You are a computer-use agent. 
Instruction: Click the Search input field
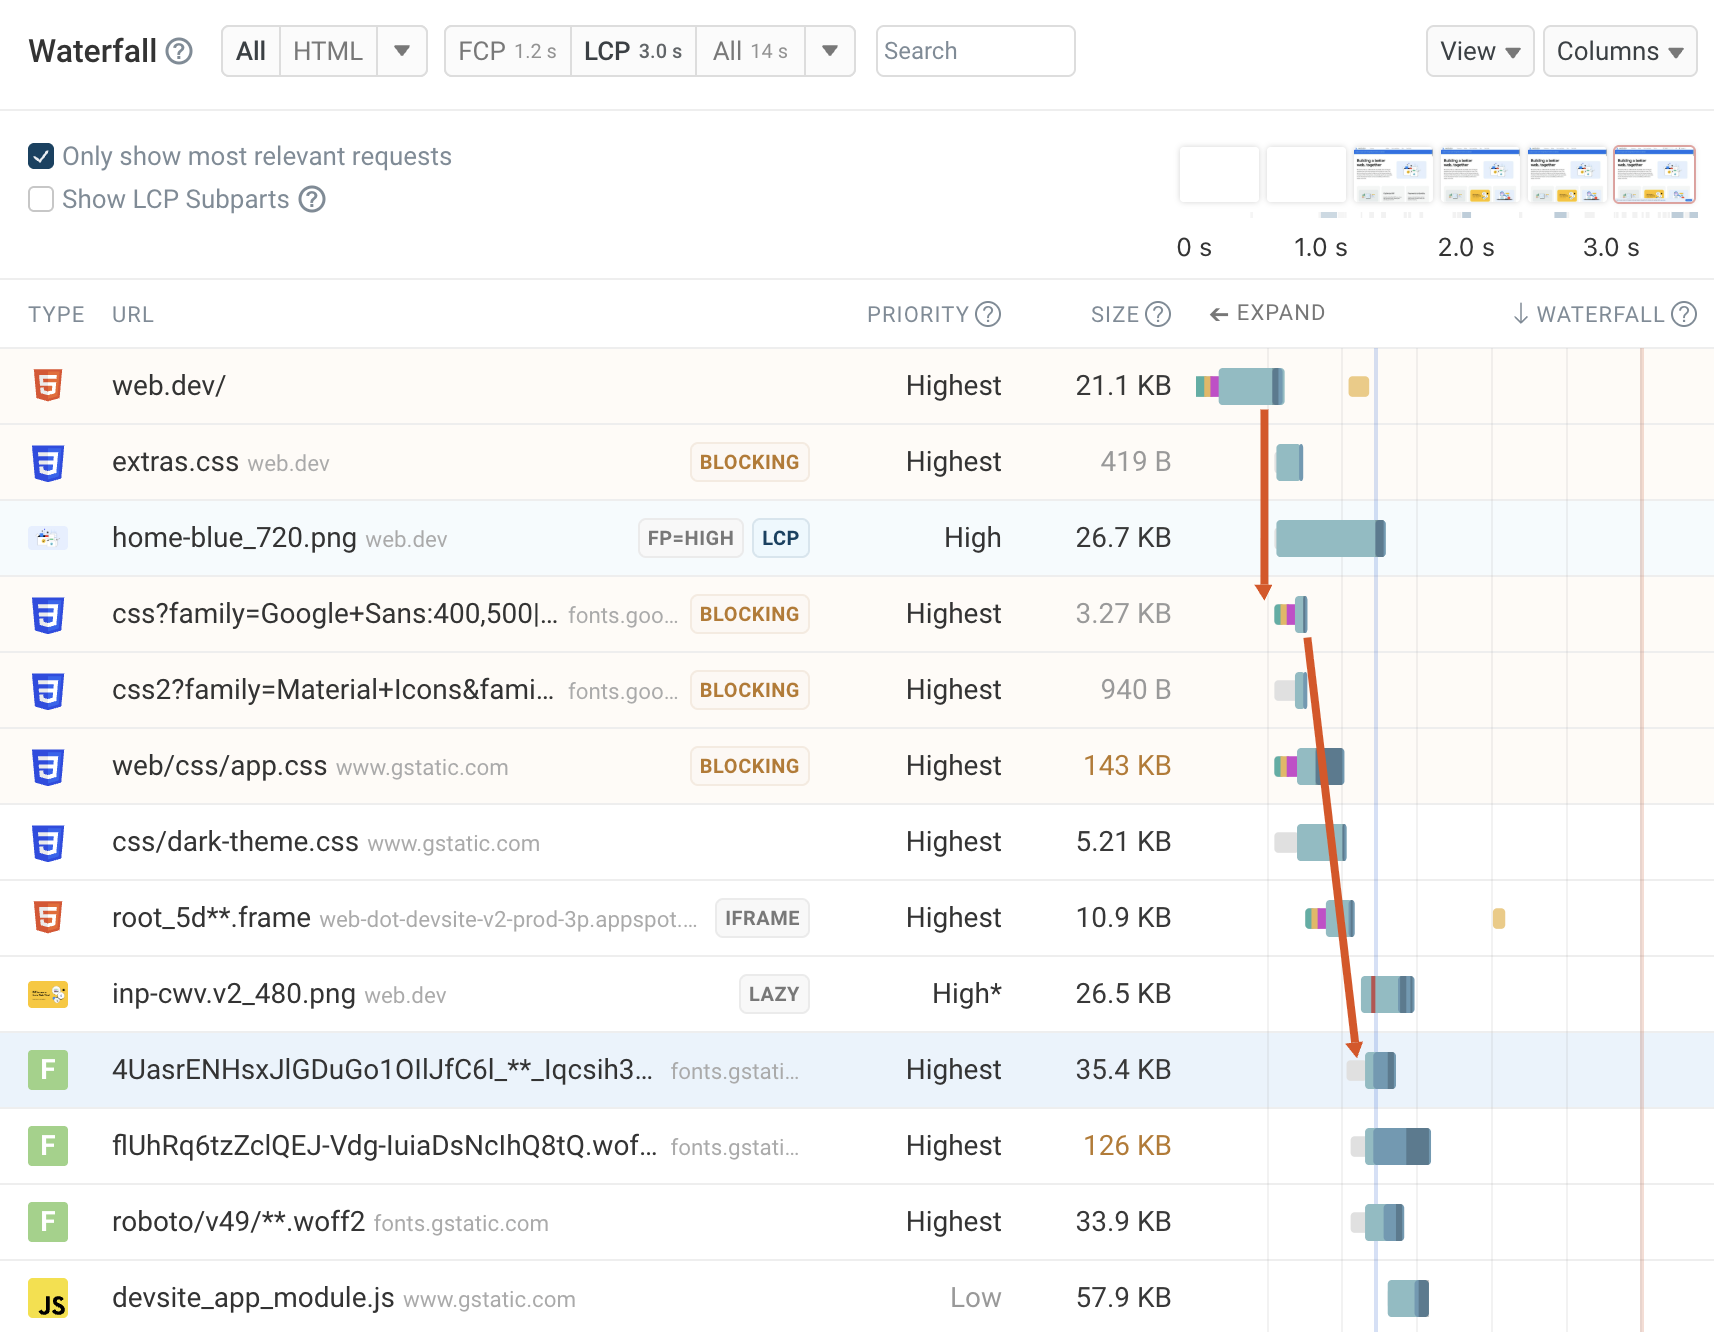[975, 51]
